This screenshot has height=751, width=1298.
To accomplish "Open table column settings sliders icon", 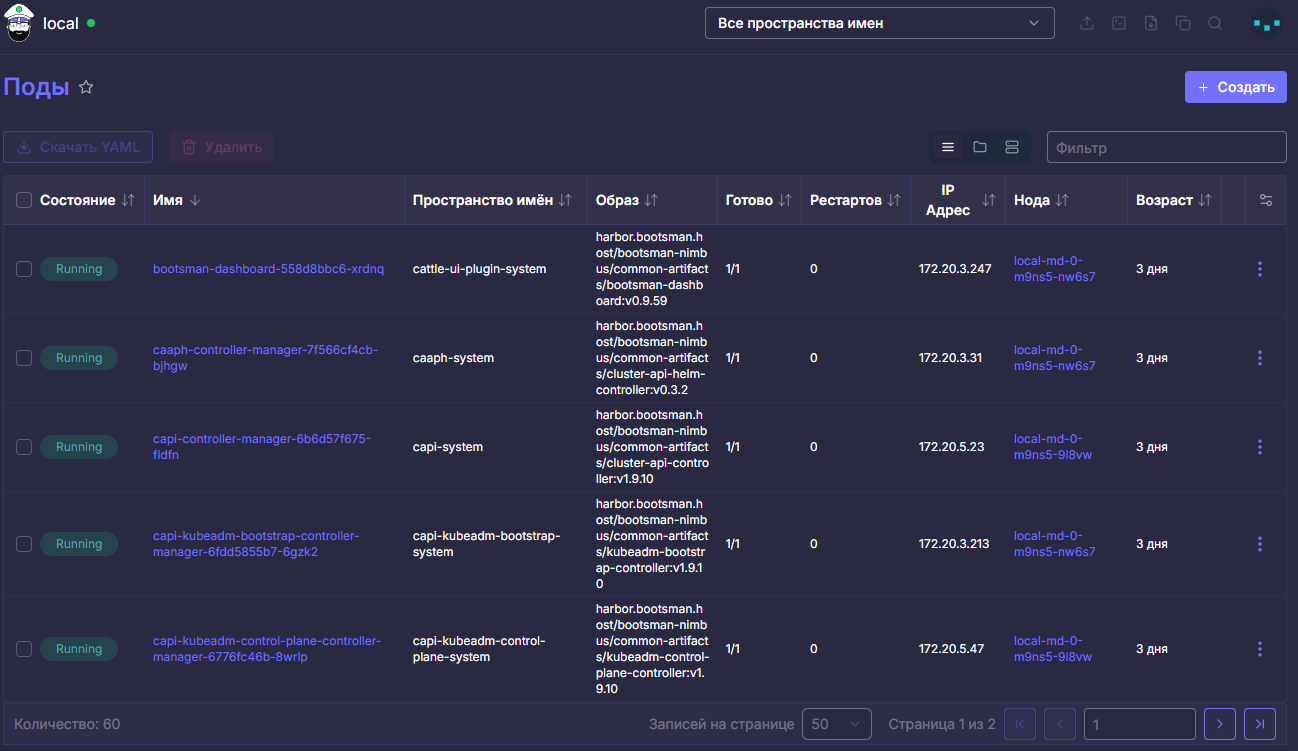I will pyautogui.click(x=1266, y=200).
